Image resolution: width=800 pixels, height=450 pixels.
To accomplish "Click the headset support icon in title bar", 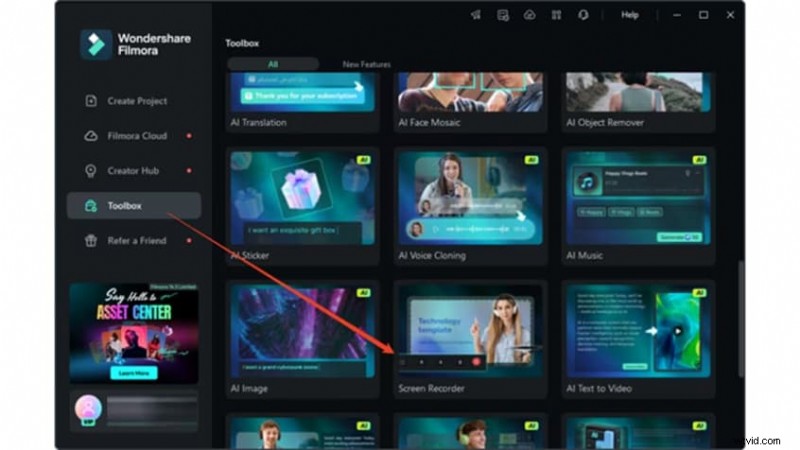I will point(582,15).
